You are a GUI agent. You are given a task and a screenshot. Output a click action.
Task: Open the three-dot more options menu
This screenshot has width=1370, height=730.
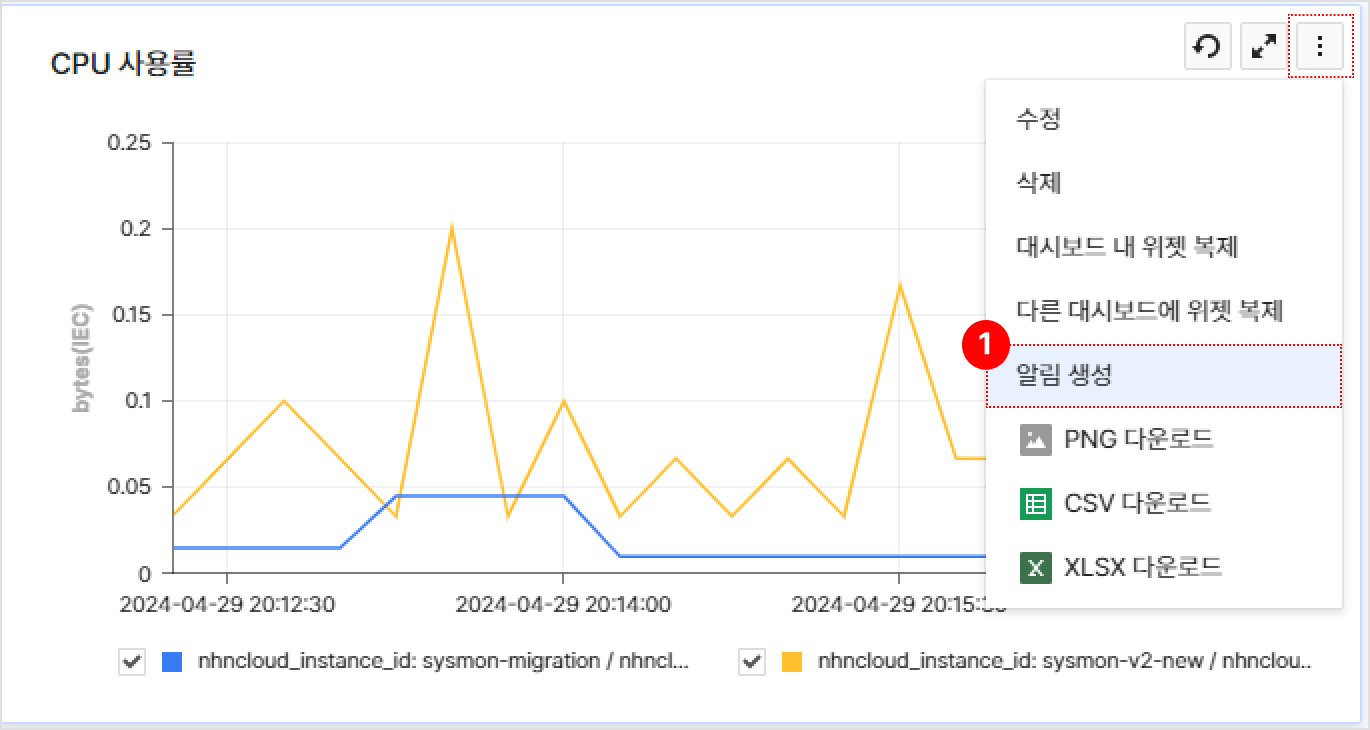tap(1320, 47)
